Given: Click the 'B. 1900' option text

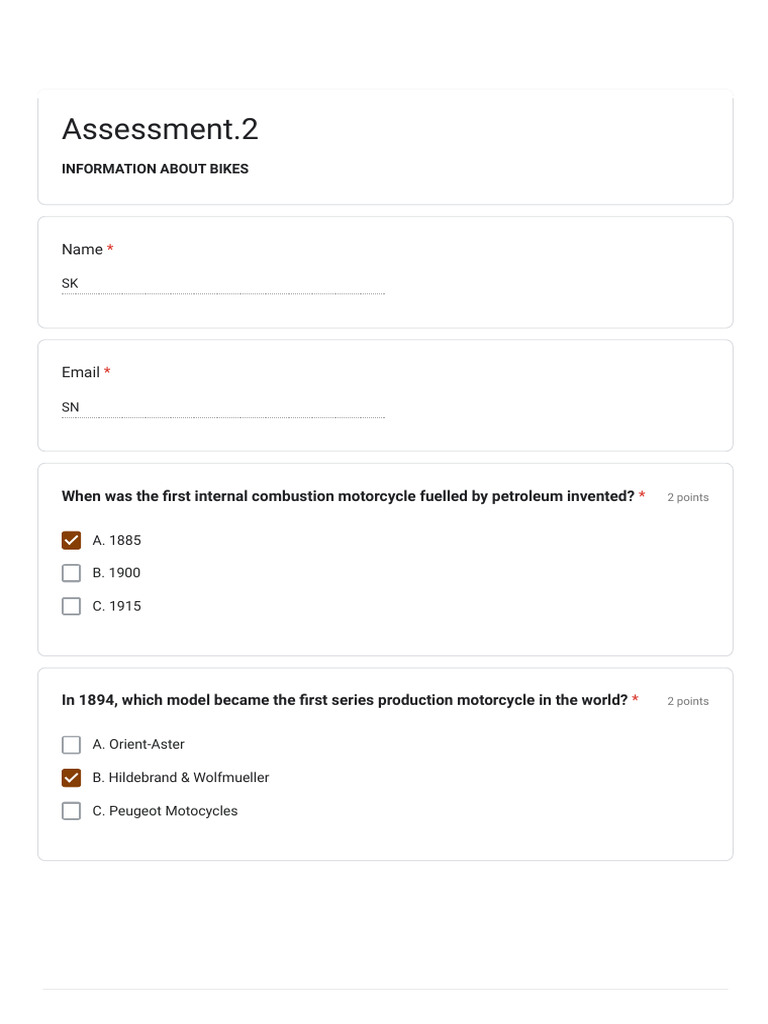Looking at the screenshot, I should [x=117, y=573].
